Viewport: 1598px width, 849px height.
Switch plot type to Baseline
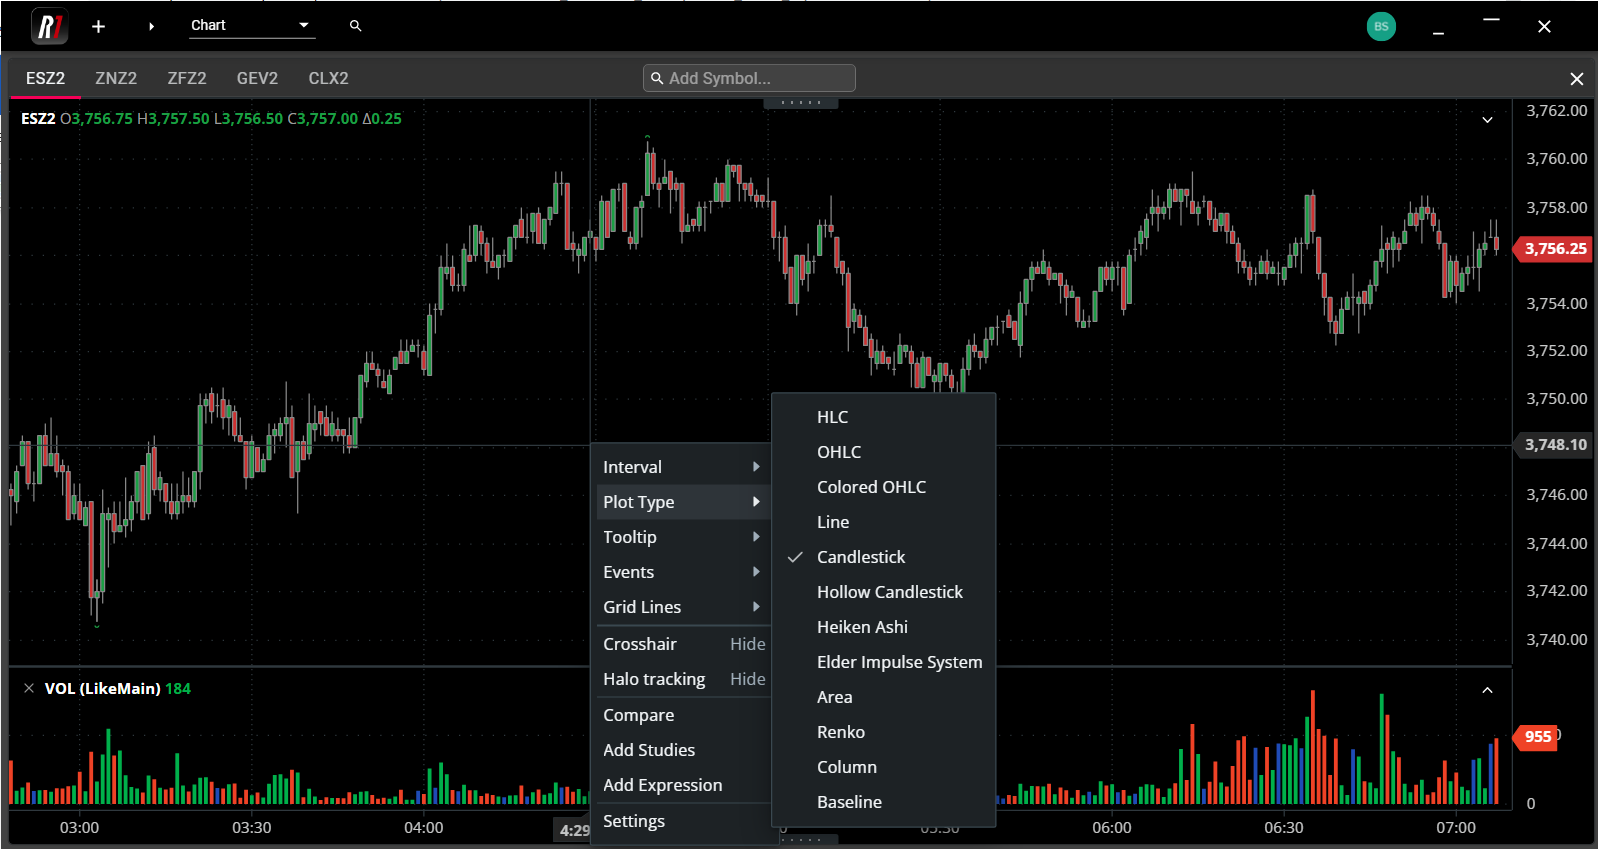tap(884, 802)
